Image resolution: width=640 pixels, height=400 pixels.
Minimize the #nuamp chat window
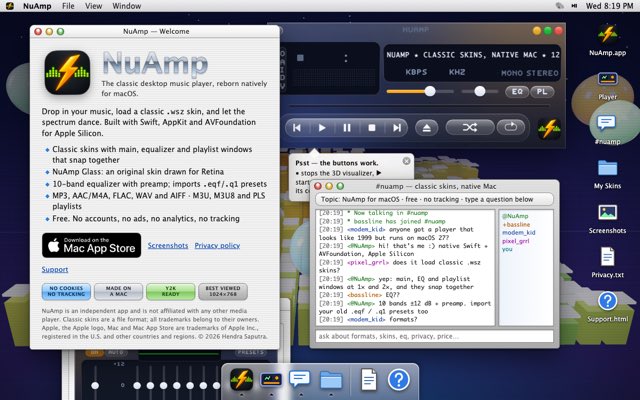pos(329,186)
